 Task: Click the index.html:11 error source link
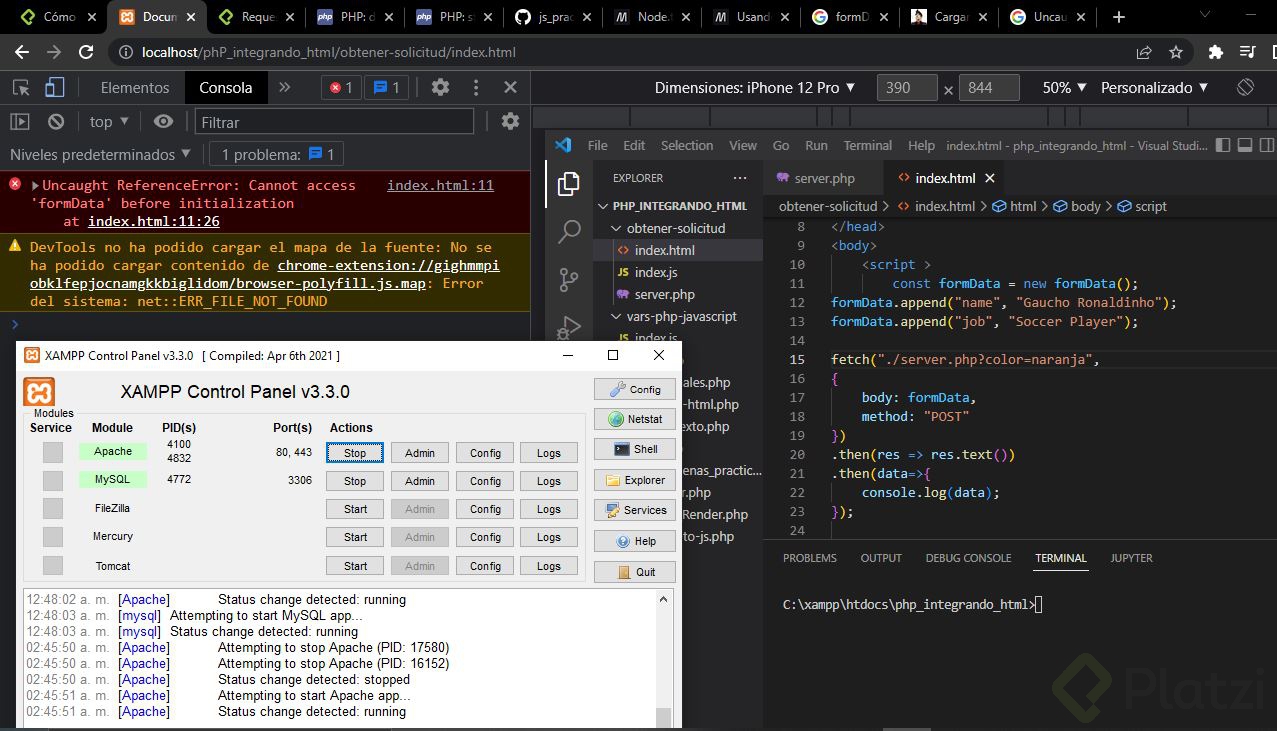click(x=440, y=185)
